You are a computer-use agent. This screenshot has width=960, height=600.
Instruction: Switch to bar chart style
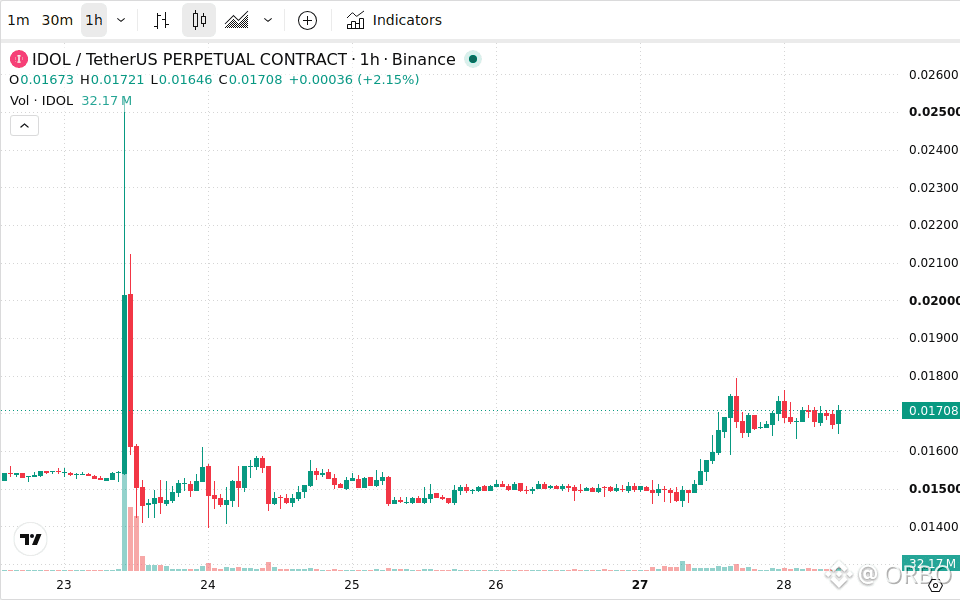[162, 20]
